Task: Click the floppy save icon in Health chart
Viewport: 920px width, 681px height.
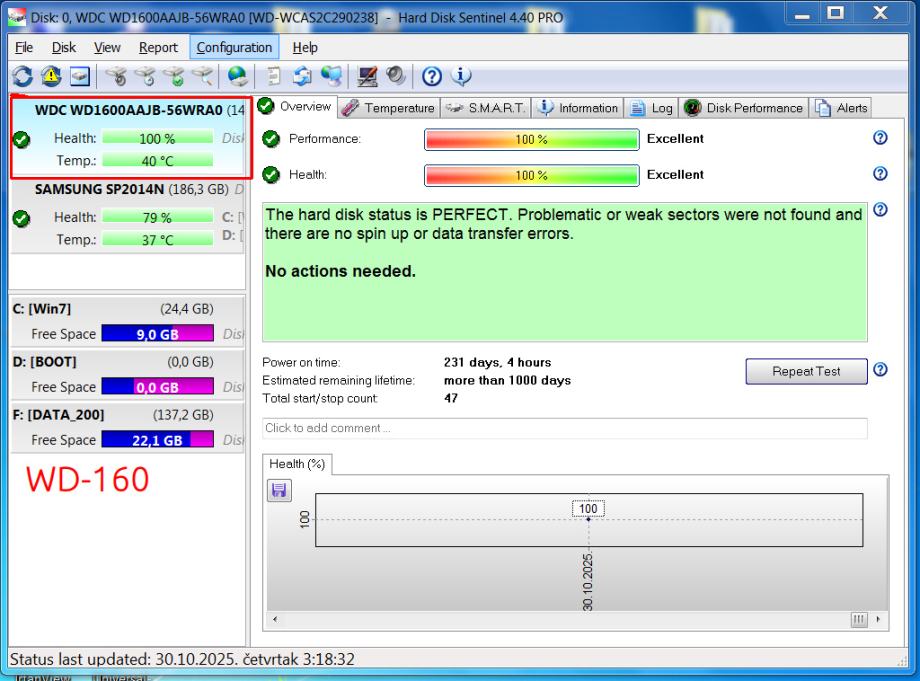Action: point(279,490)
